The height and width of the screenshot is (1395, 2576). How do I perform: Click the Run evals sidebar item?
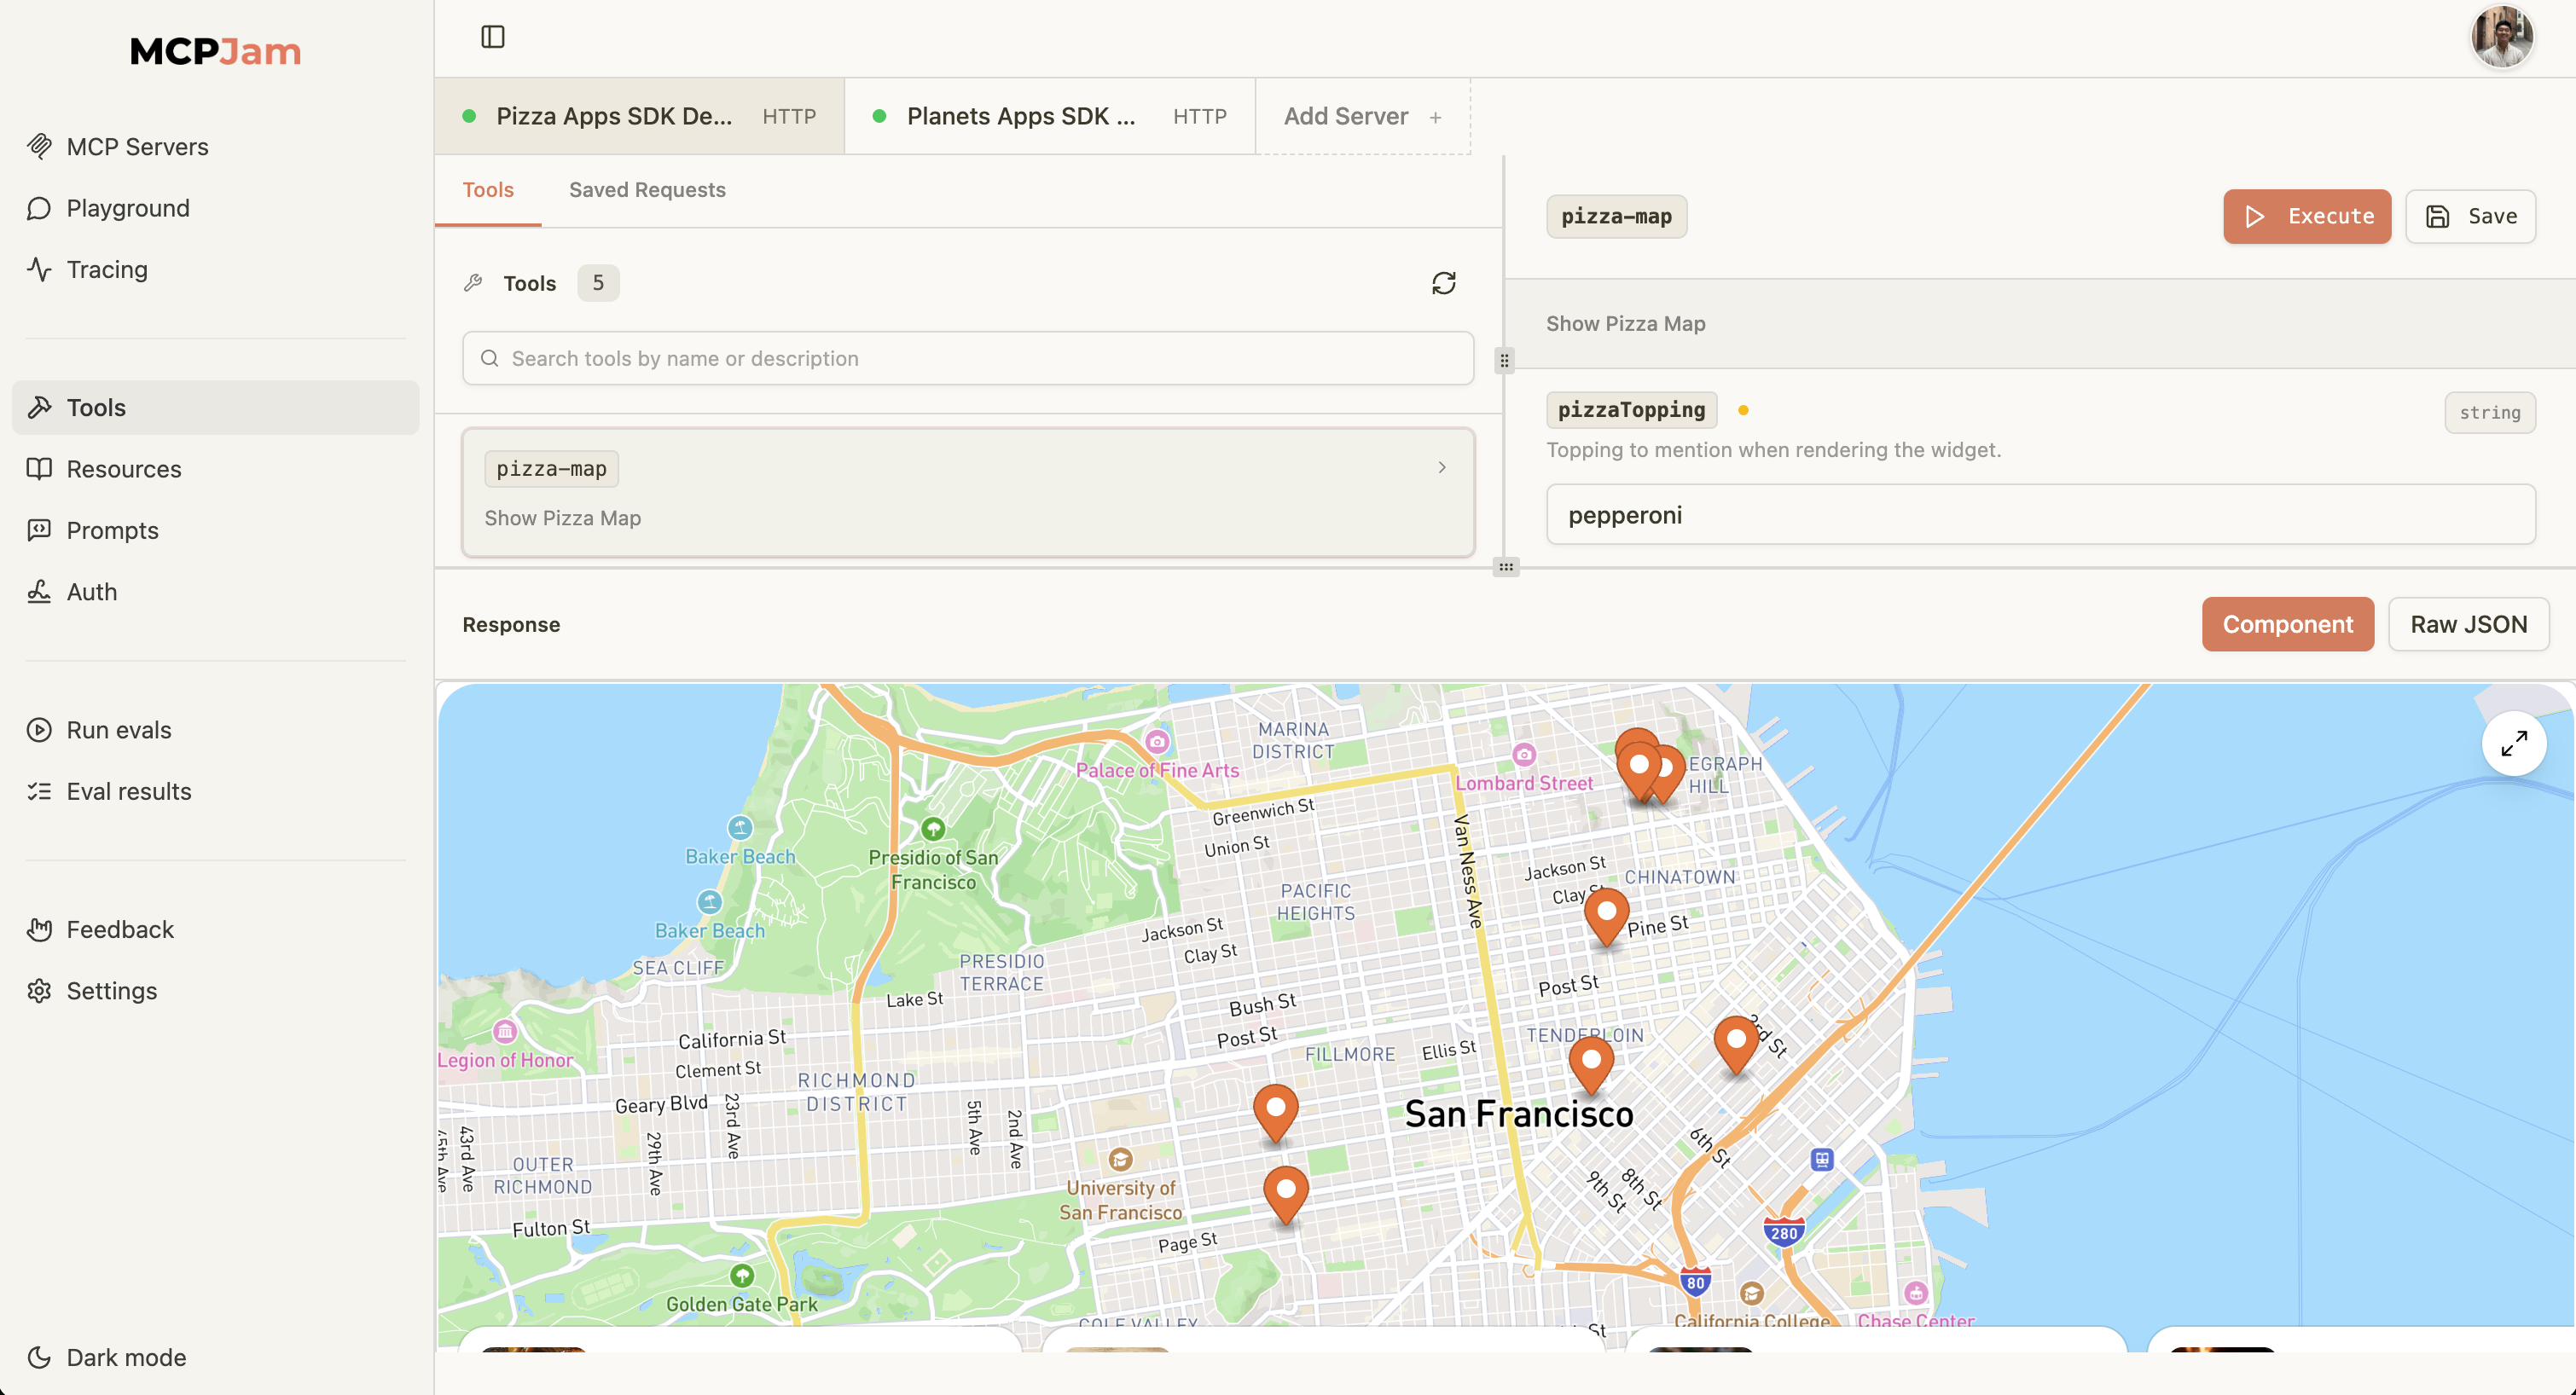coord(118,730)
